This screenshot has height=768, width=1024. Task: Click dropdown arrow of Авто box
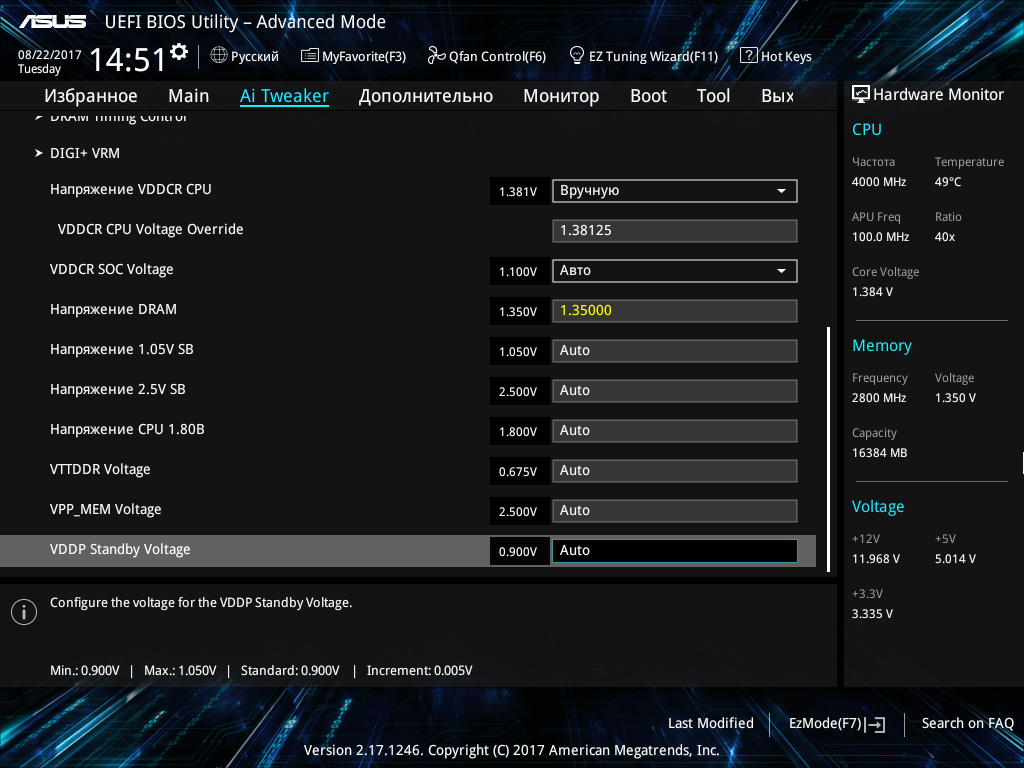click(781, 270)
